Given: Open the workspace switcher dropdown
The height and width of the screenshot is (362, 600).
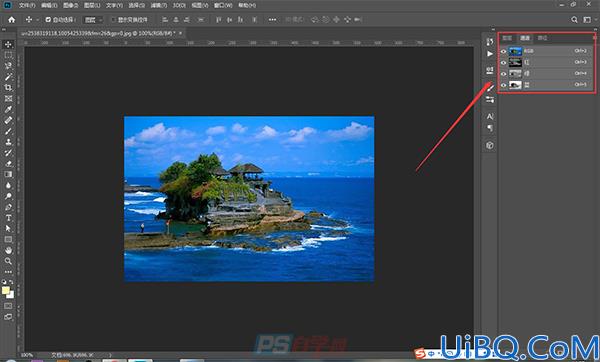Looking at the screenshot, I should (587, 20).
